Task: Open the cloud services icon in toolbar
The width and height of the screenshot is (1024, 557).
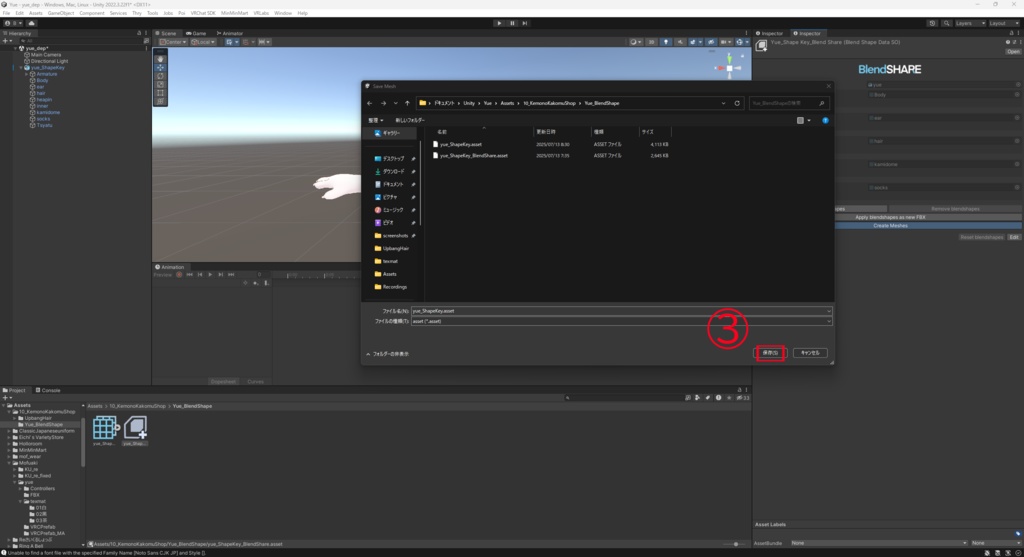Action: pyautogui.click(x=31, y=23)
